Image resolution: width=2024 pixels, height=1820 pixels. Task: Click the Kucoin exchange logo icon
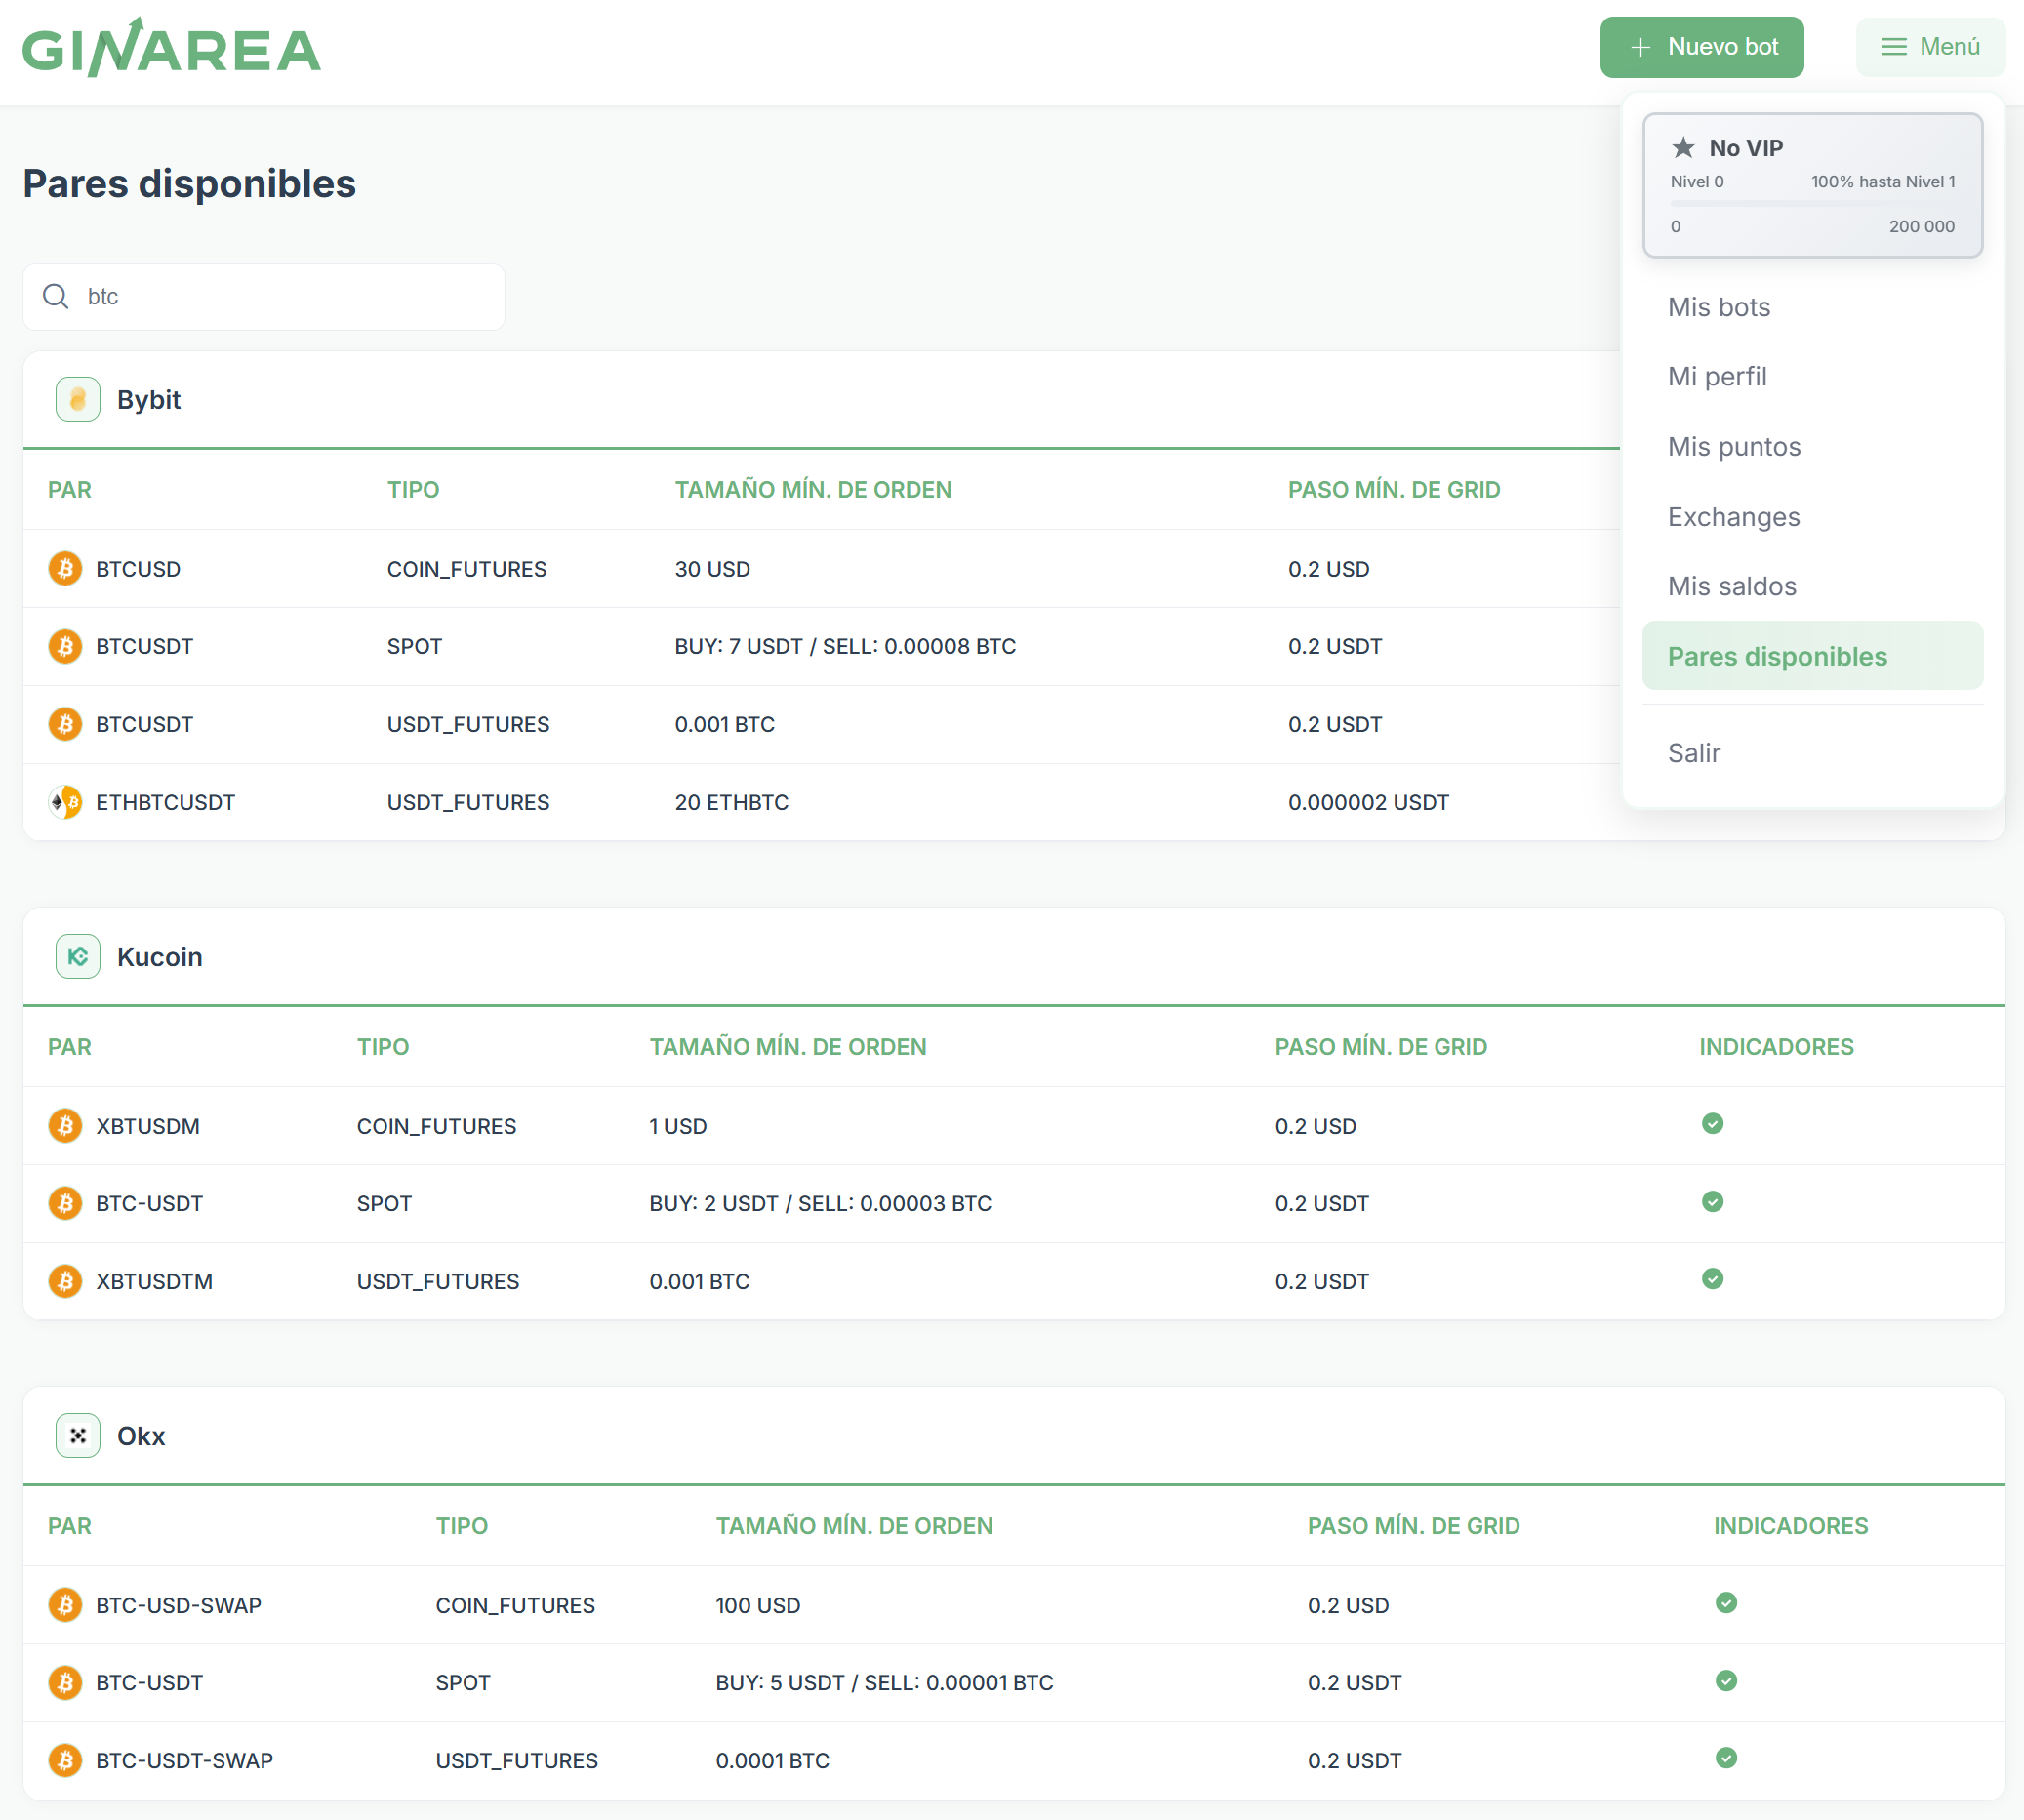click(x=78, y=957)
